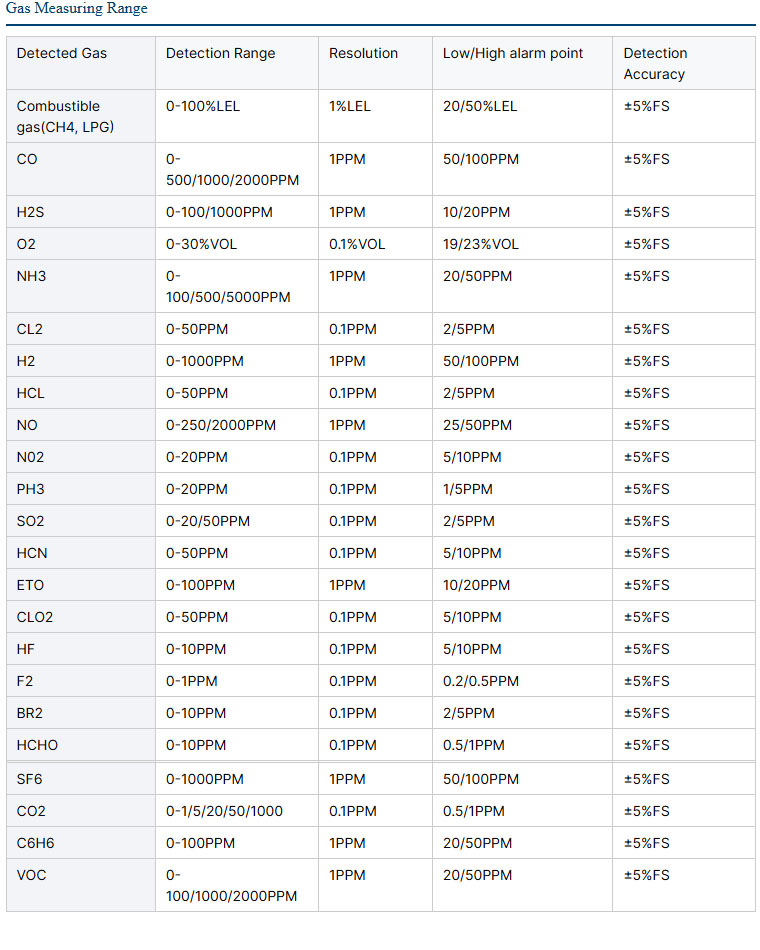Click the Resolution column header
This screenshot has width=760, height=950.
pyautogui.click(x=363, y=53)
